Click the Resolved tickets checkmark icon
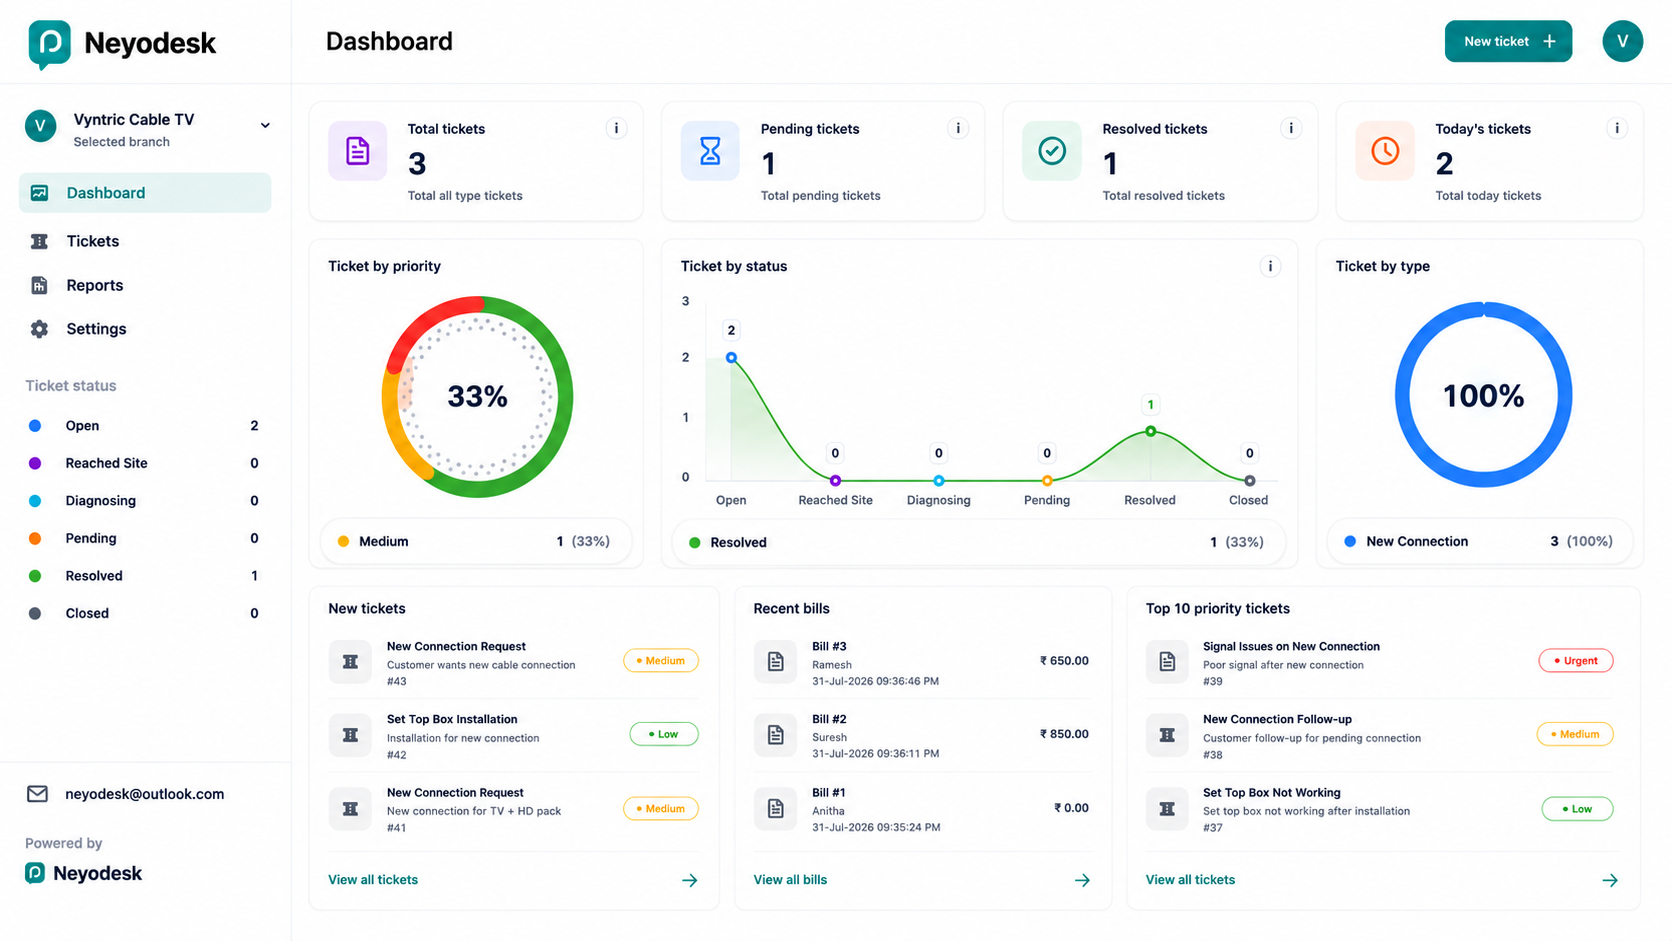The image size is (1672, 941). point(1052,151)
